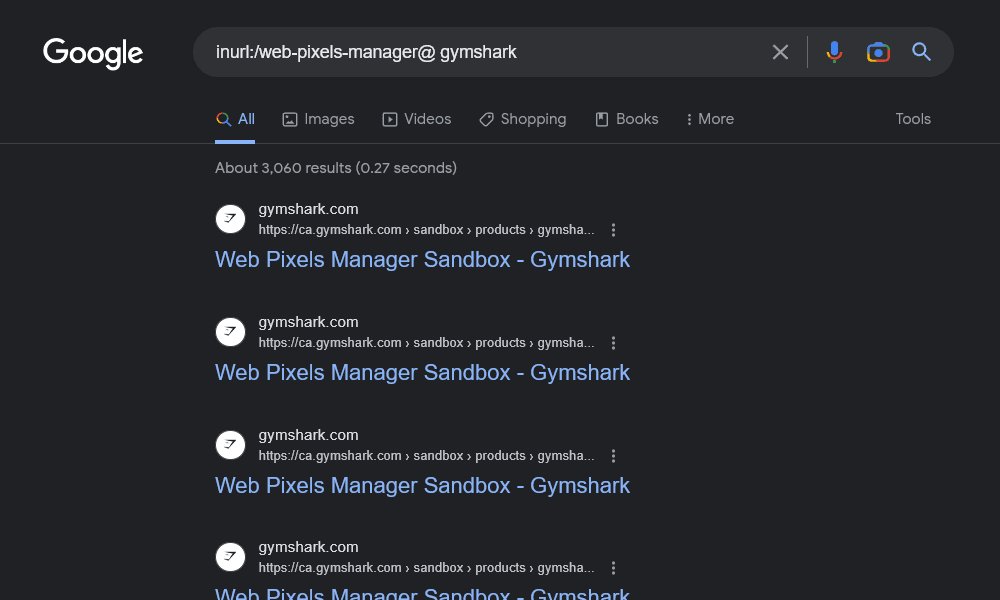This screenshot has width=1000, height=600.
Task: Switch to the Images tab
Action: point(318,119)
